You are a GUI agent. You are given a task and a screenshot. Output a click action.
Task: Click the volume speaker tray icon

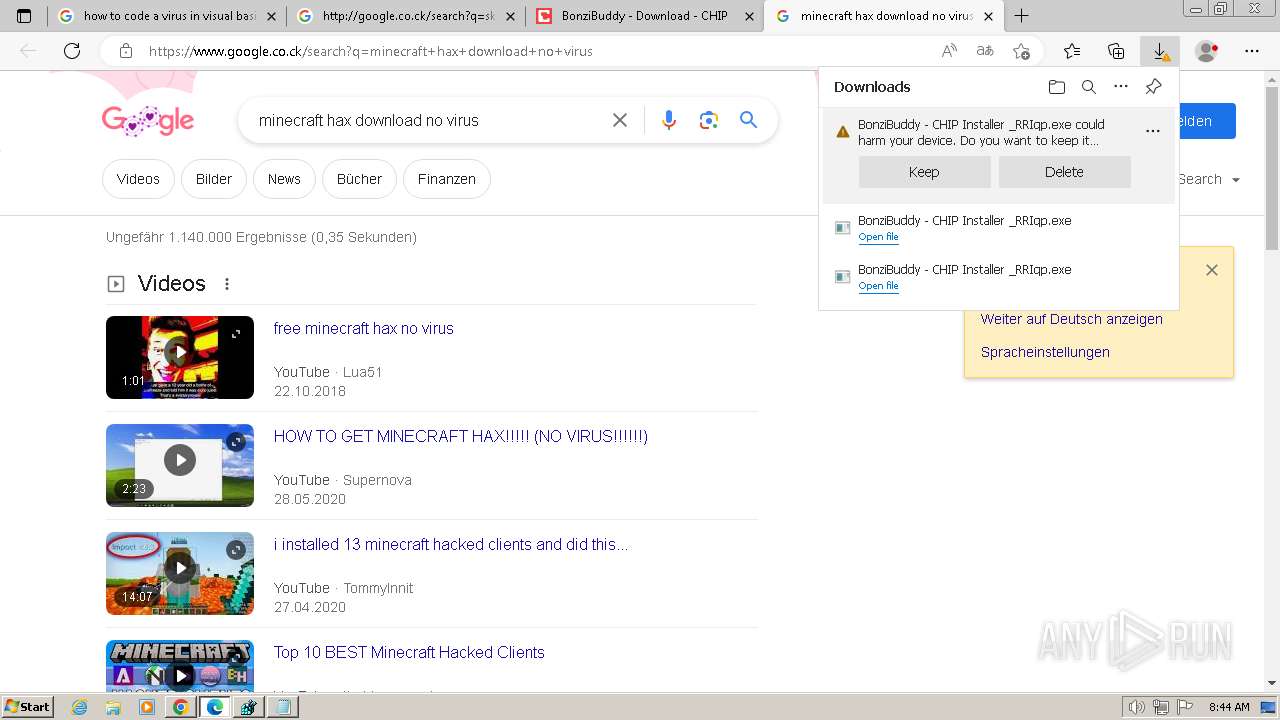(1136, 707)
